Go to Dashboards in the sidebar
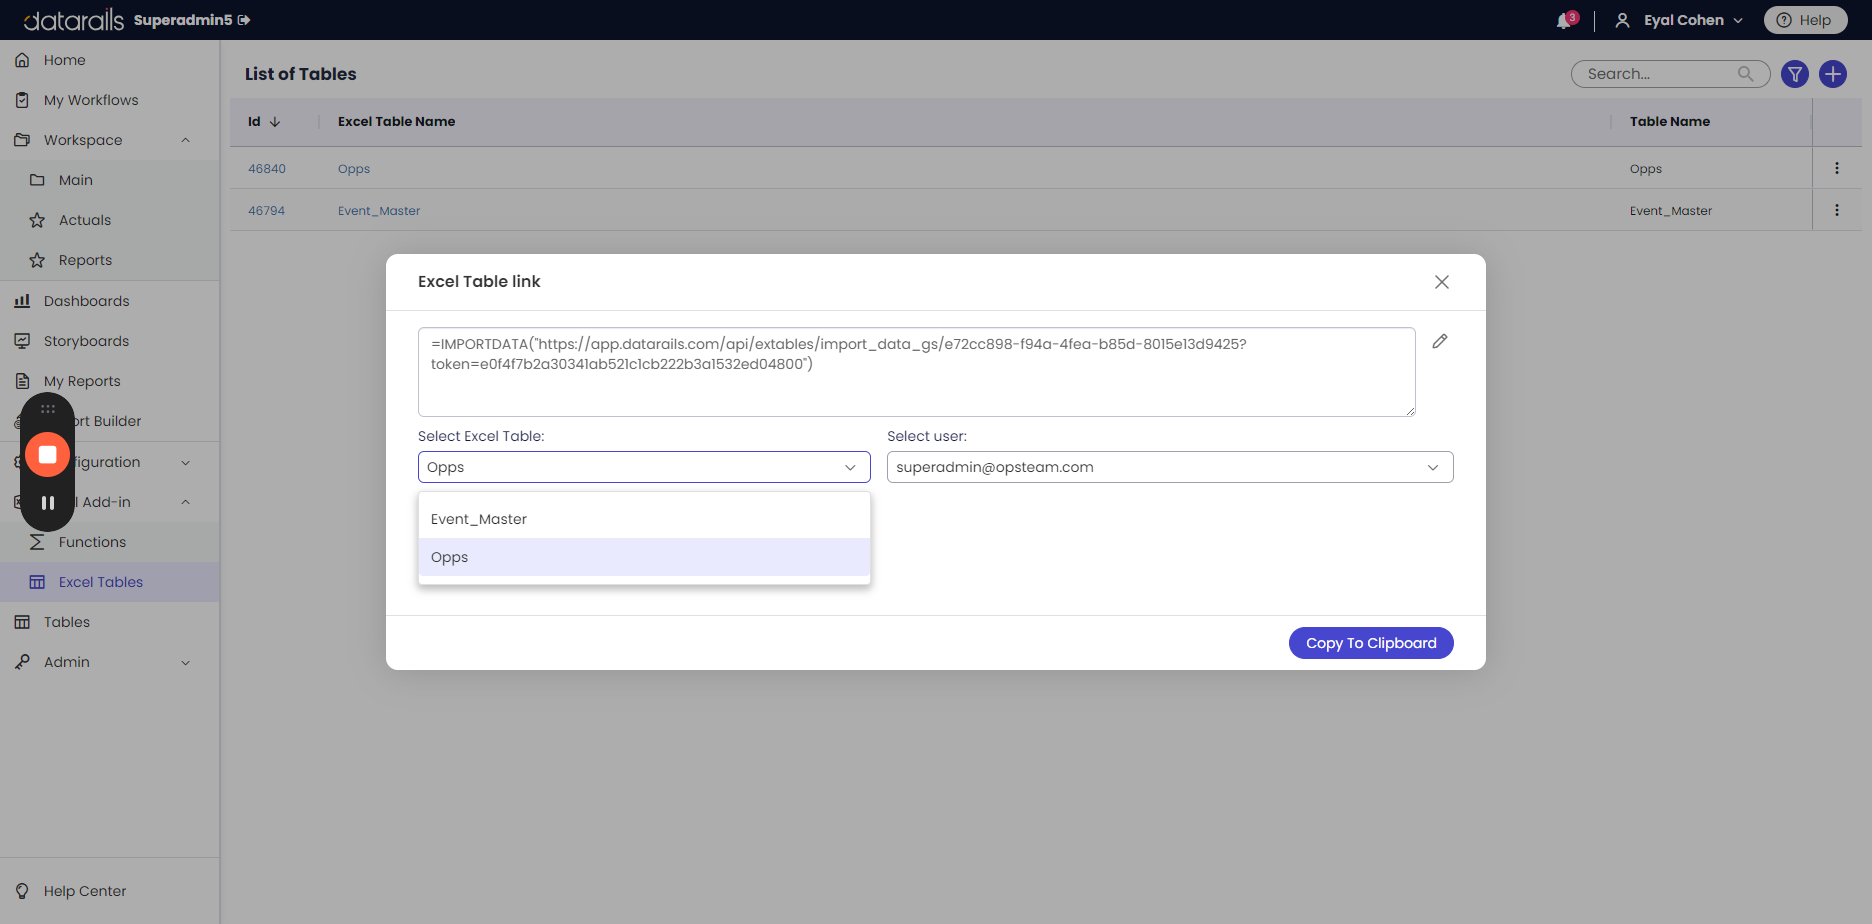Image resolution: width=1872 pixels, height=924 pixels. point(86,301)
